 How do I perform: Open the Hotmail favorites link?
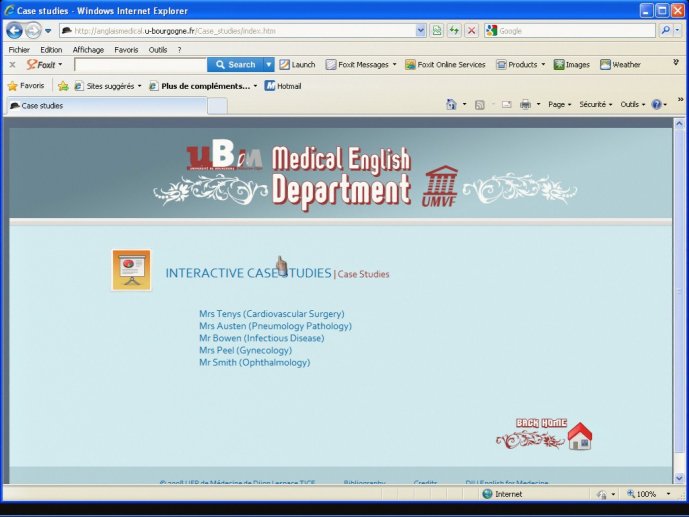tap(283, 86)
